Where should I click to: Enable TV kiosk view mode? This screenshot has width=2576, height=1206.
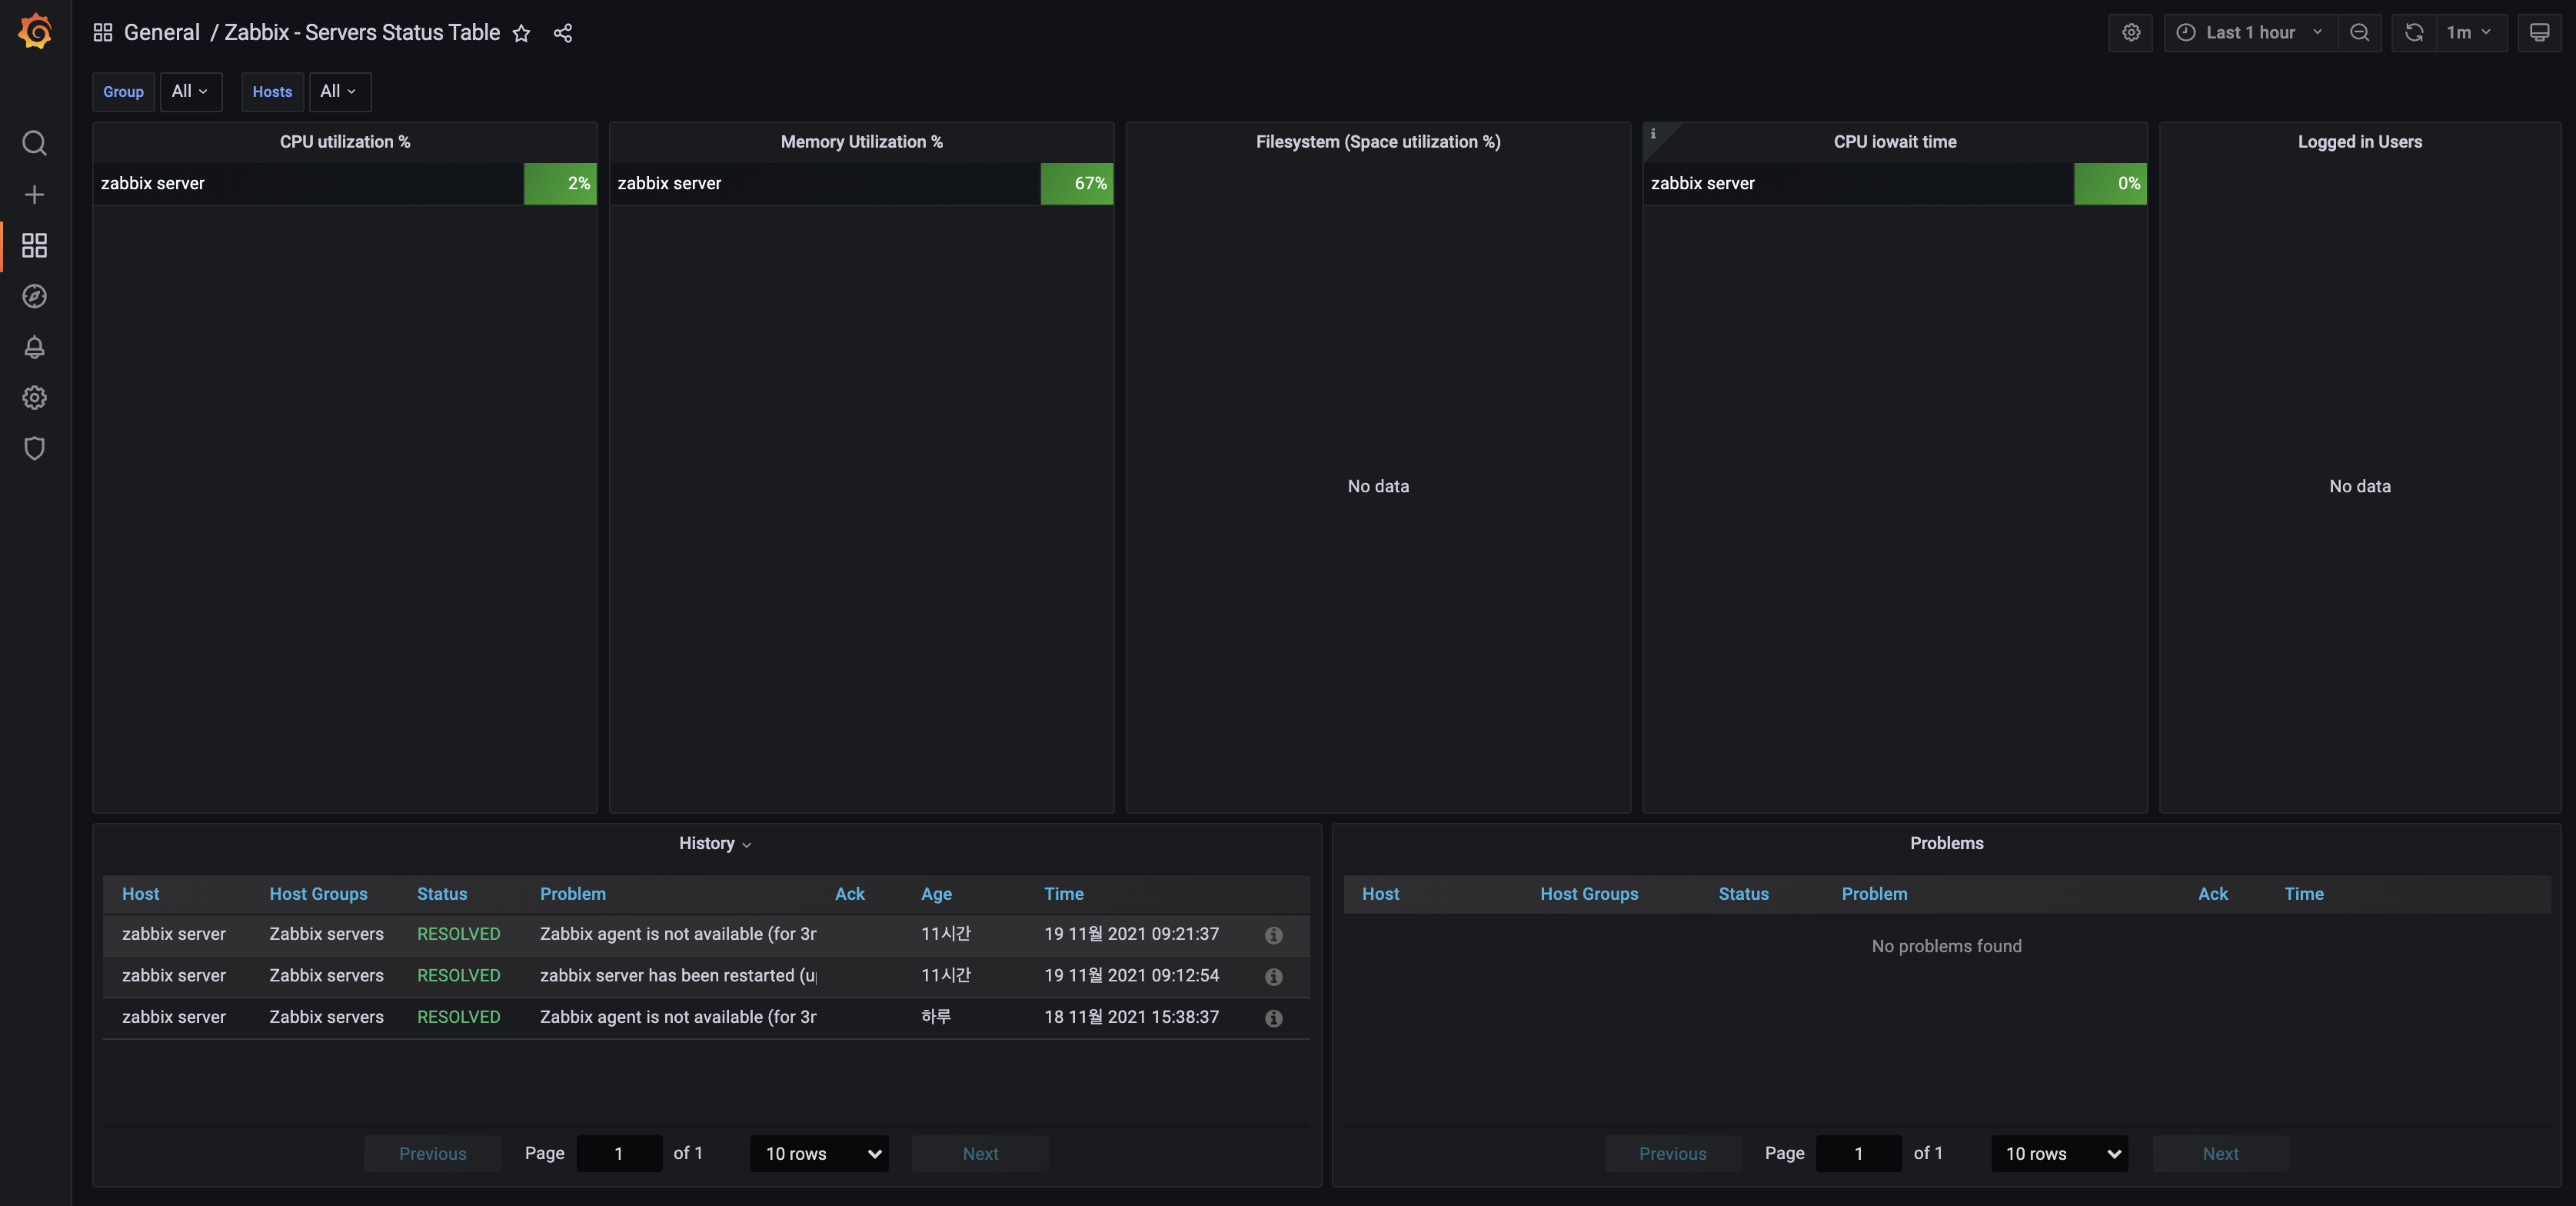coord(2540,32)
